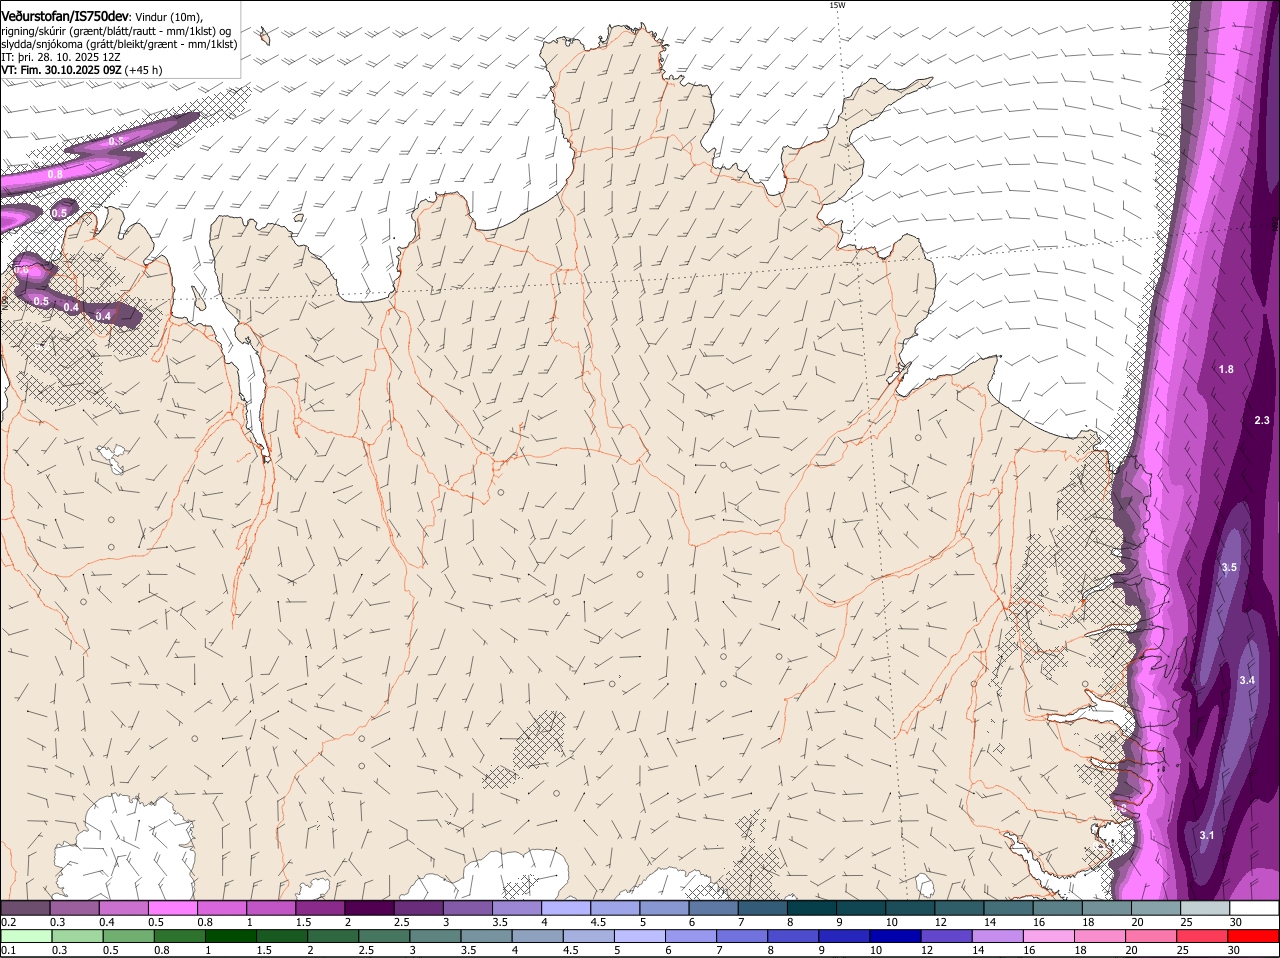Viewport: 1280px width, 958px height.
Task: Click the 3.5 value on the map
Action: coord(1229,567)
